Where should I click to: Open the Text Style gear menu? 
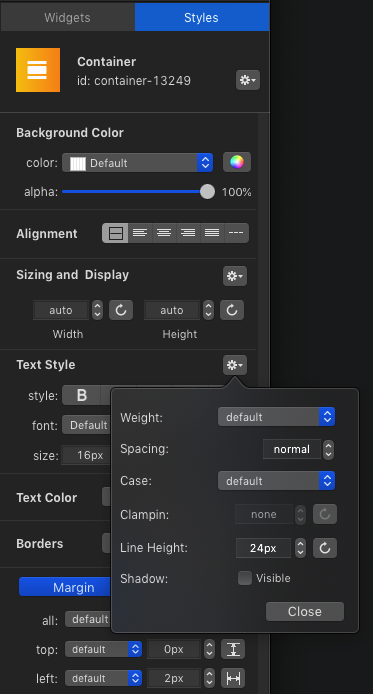[235, 365]
